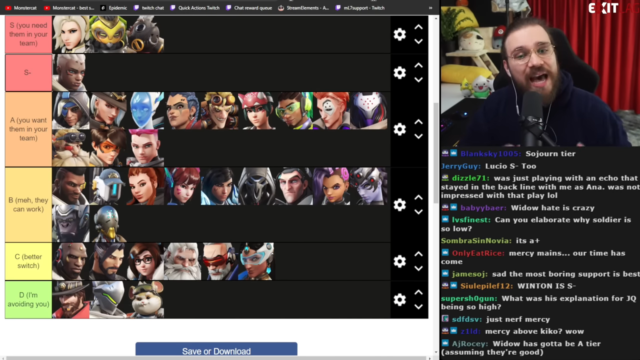Select the D (I'm avoiding you) green label

pos(28,300)
